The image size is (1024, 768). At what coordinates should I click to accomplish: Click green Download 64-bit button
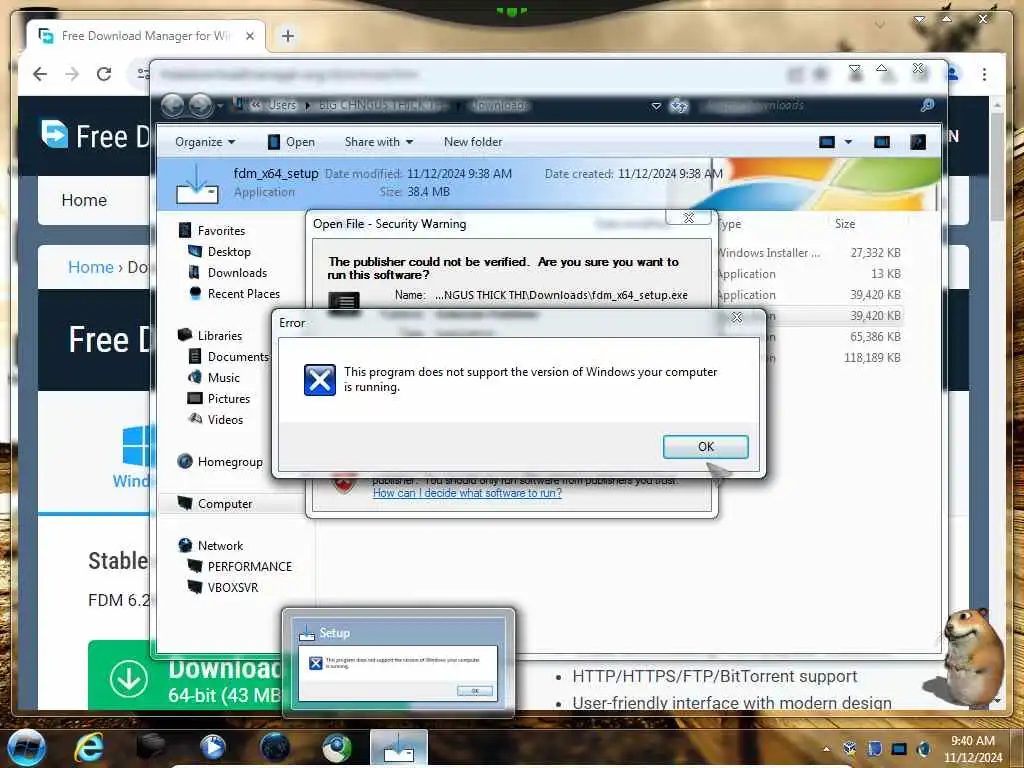click(186, 677)
